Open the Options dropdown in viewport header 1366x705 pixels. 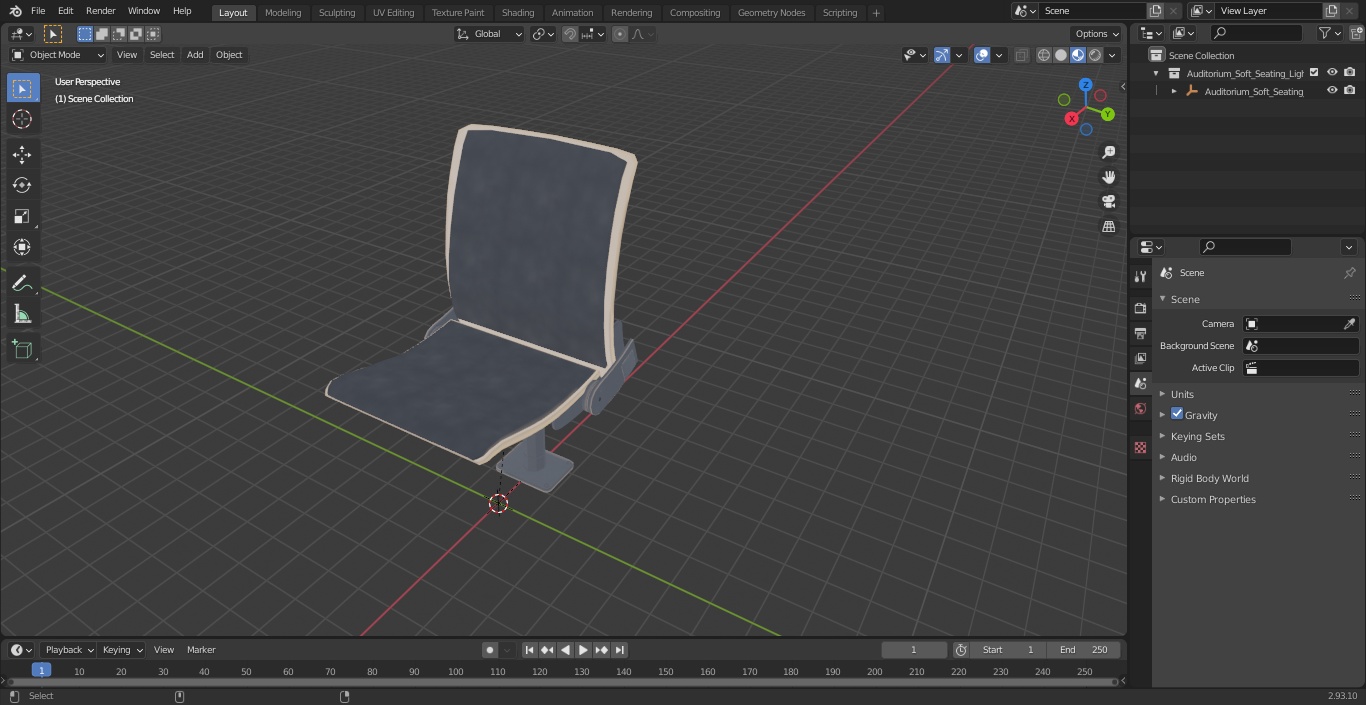point(1097,34)
